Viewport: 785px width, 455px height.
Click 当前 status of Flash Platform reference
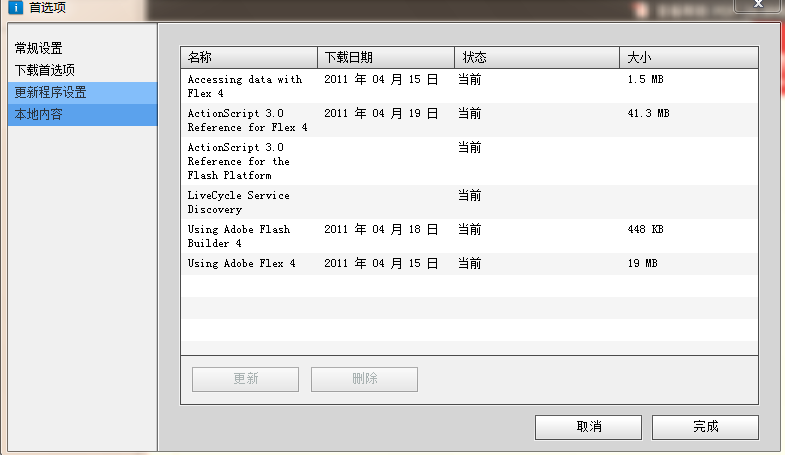click(470, 148)
